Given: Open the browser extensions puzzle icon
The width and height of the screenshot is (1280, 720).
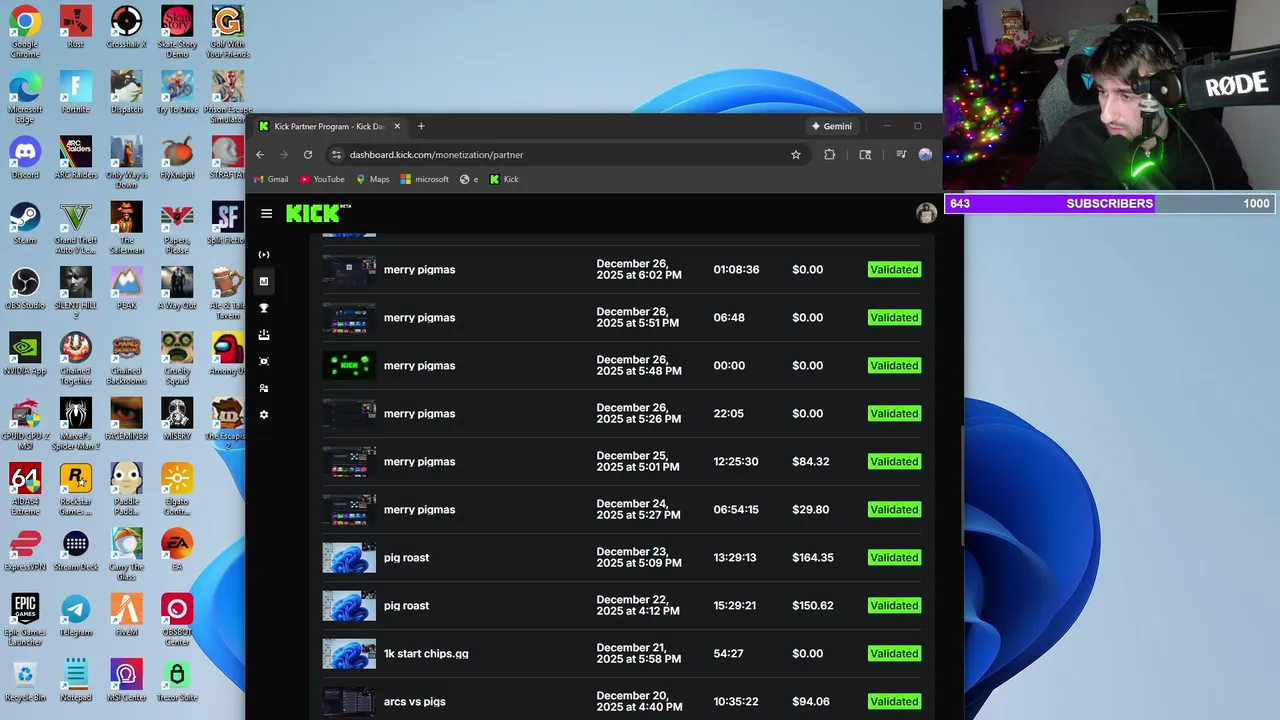Looking at the screenshot, I should 829,155.
